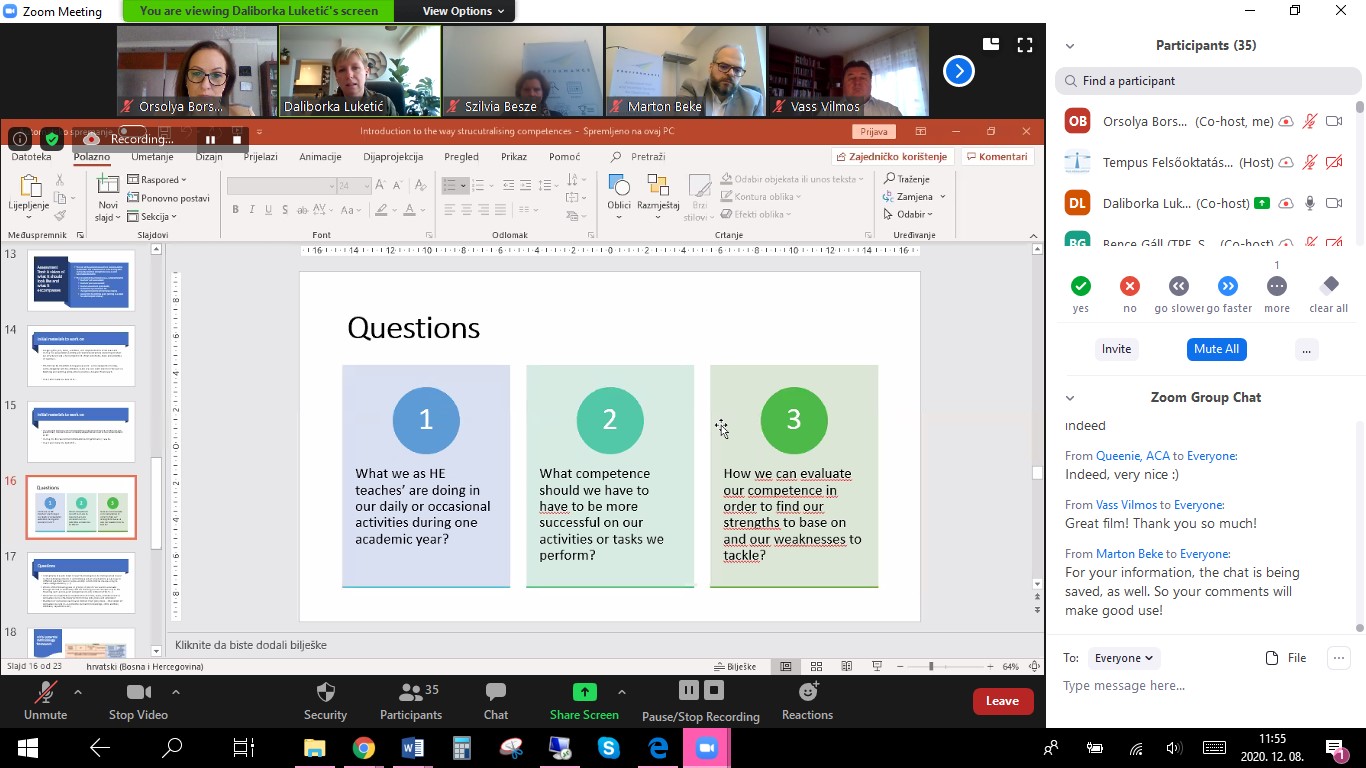Adjust the PowerPoint zoom slider
The image size is (1366, 768).
tap(931, 667)
